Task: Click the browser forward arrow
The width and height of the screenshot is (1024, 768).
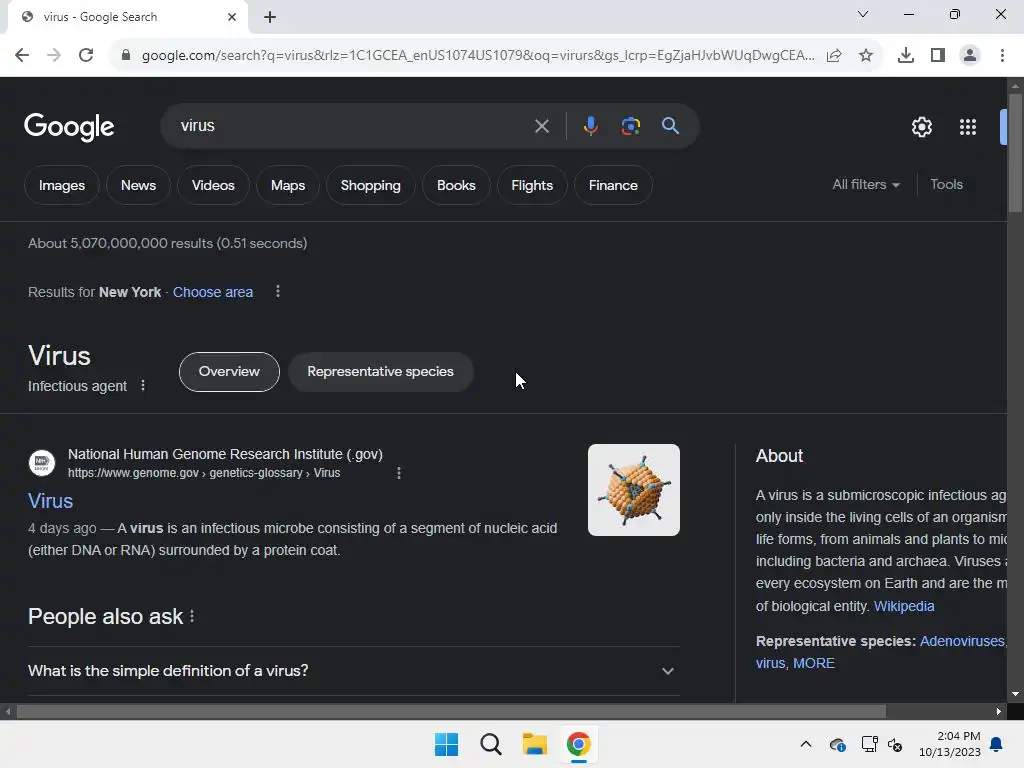Action: coord(54,55)
